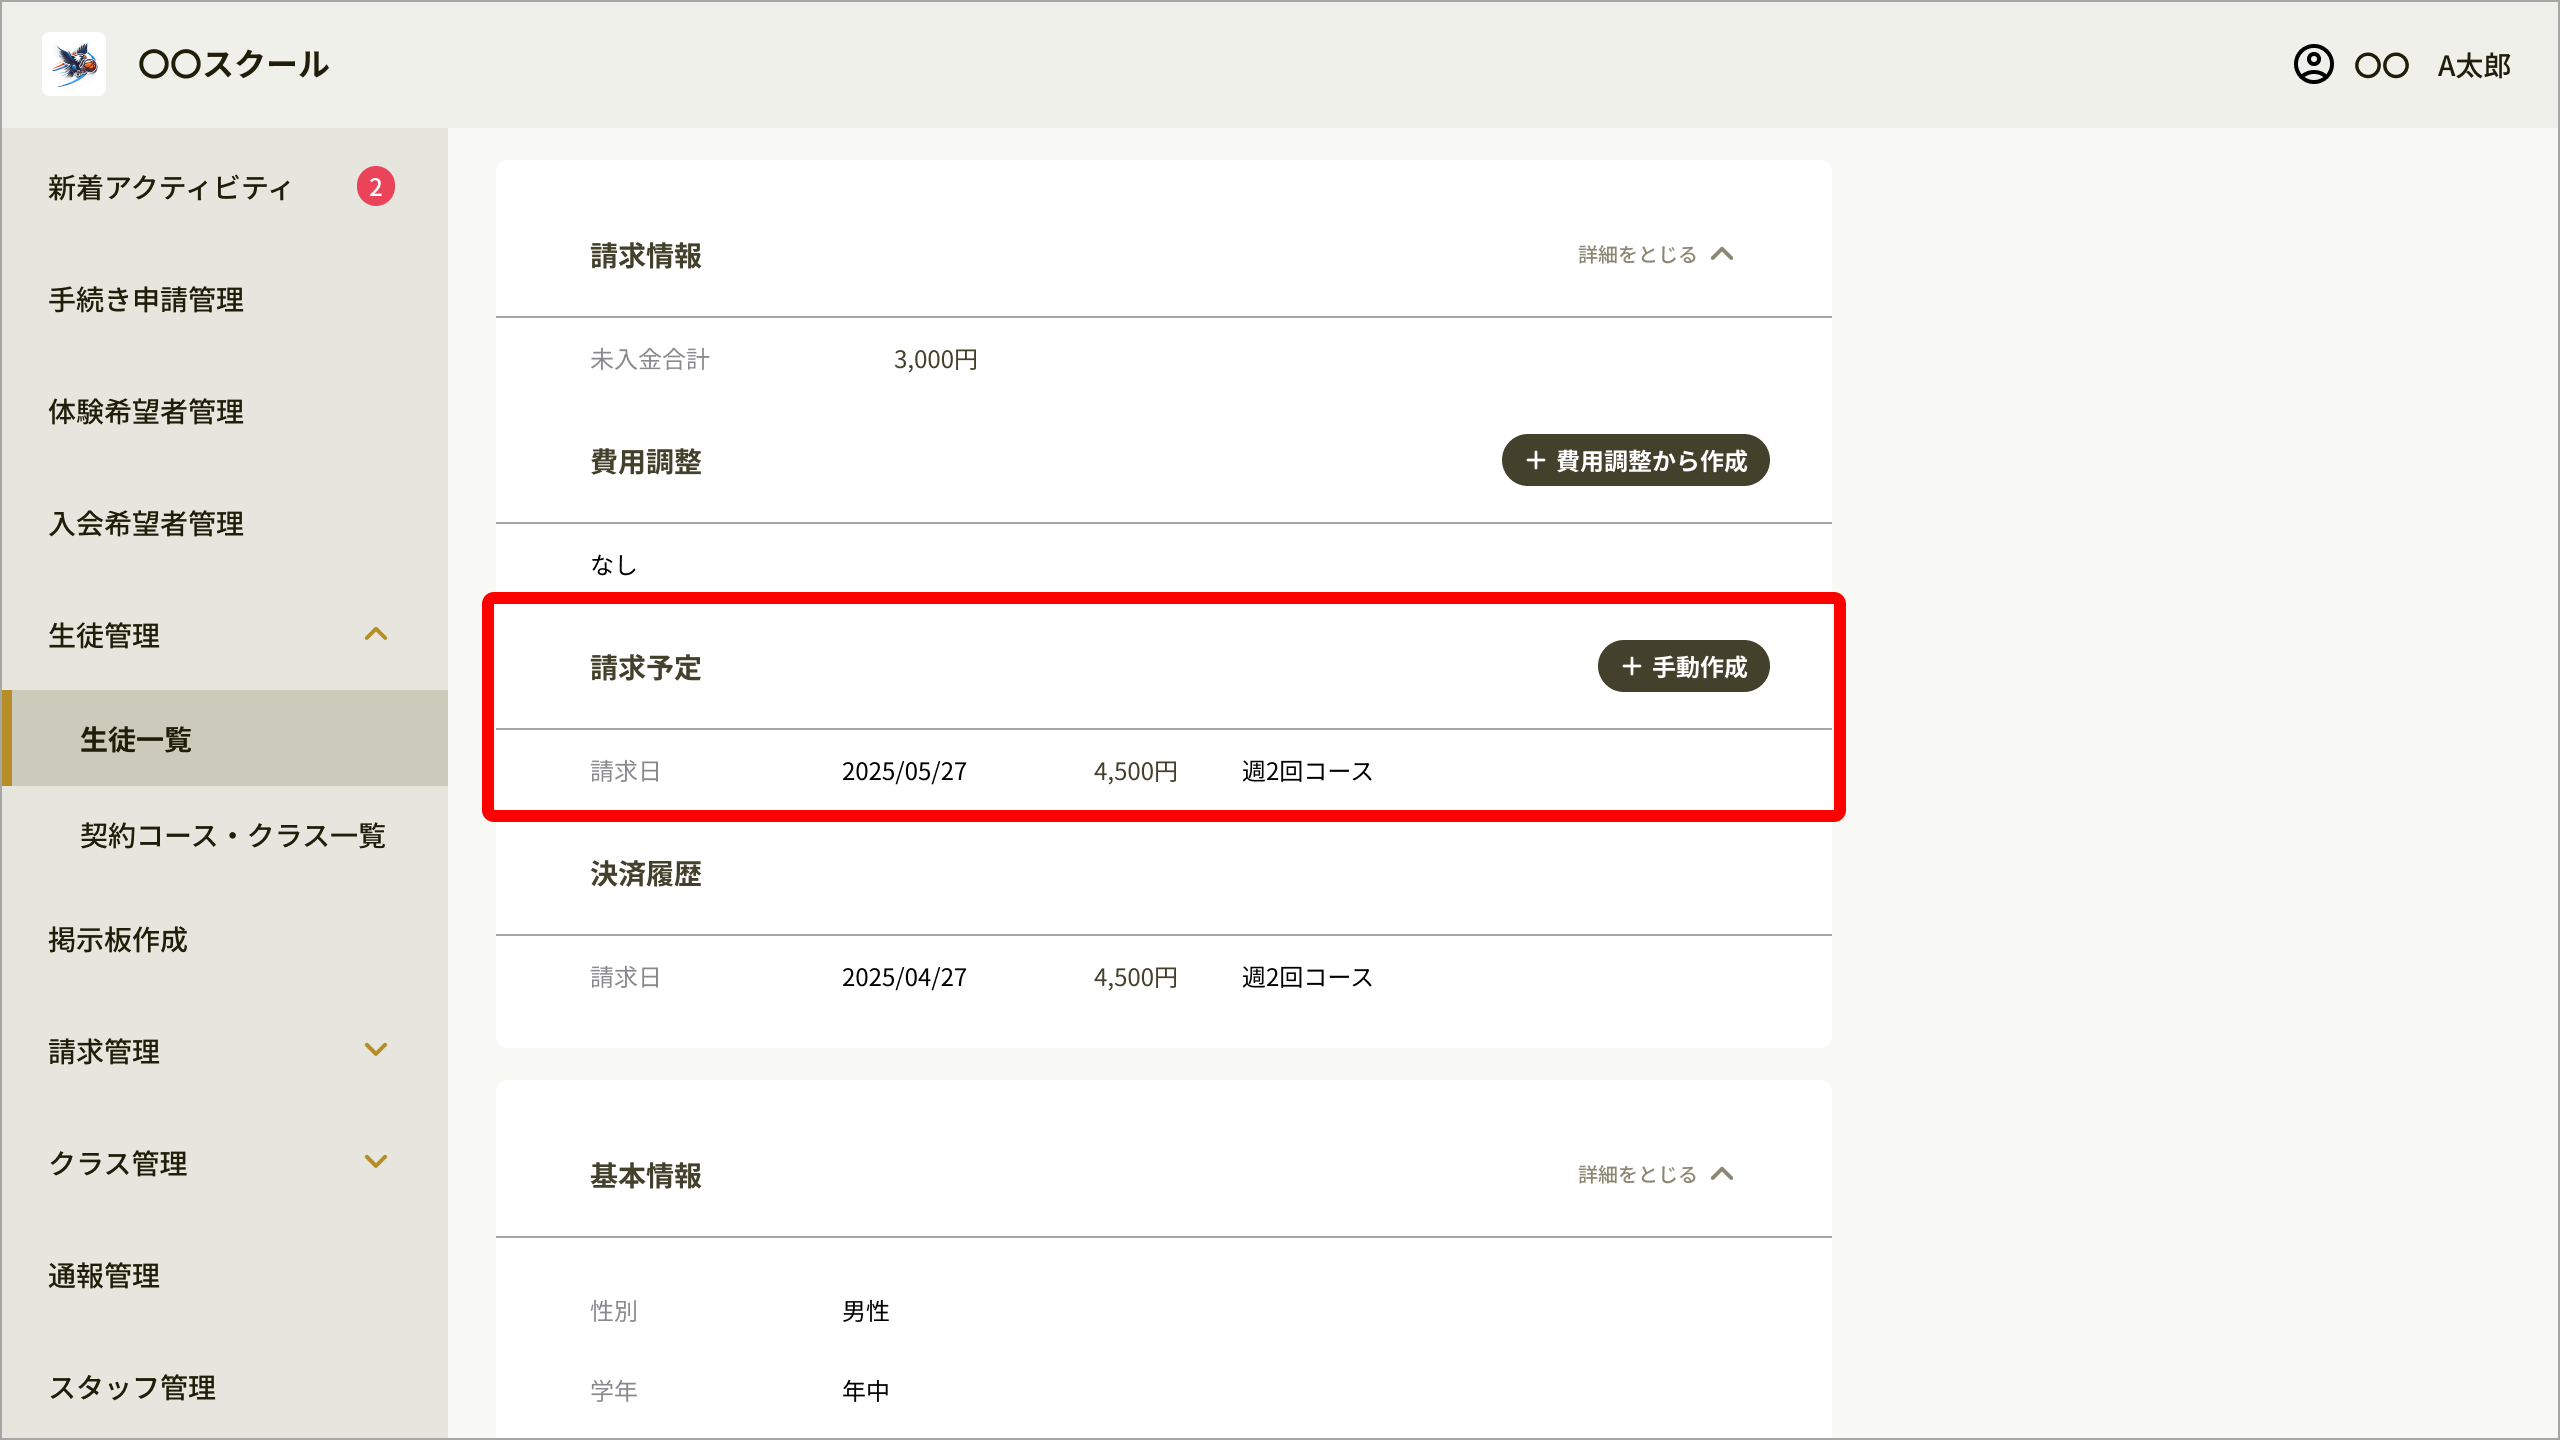Viewport: 2560px width, 1440px height.
Task: Click the 性別 label
Action: coord(613,1311)
